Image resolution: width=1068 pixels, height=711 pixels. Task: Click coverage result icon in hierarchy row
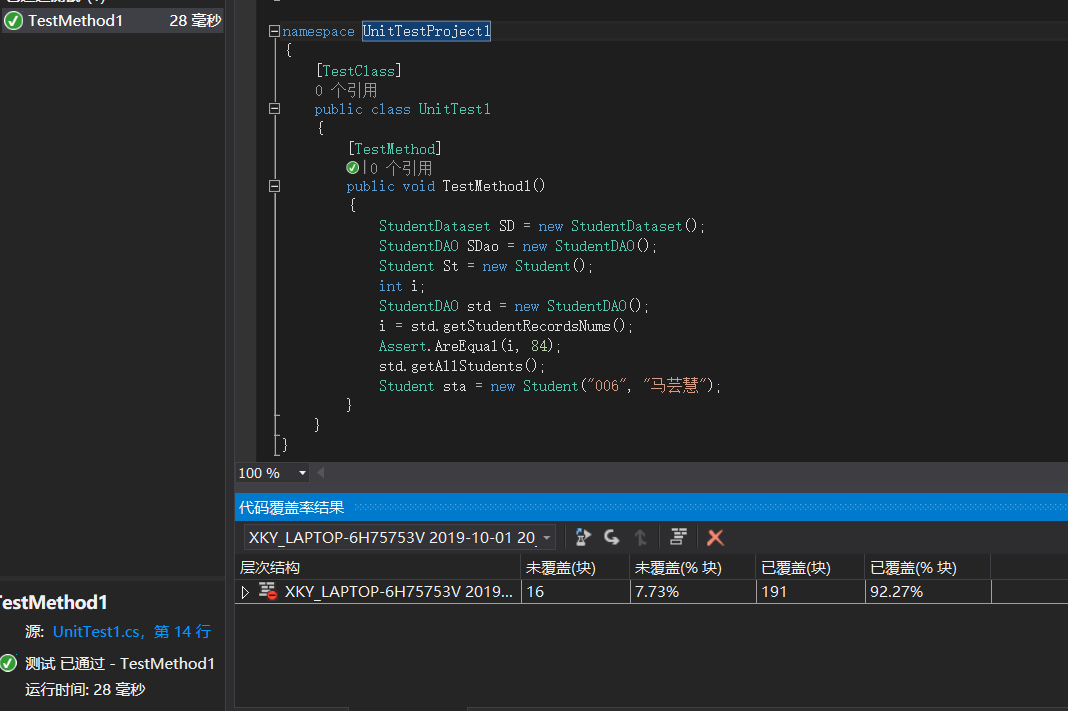[x=268, y=591]
